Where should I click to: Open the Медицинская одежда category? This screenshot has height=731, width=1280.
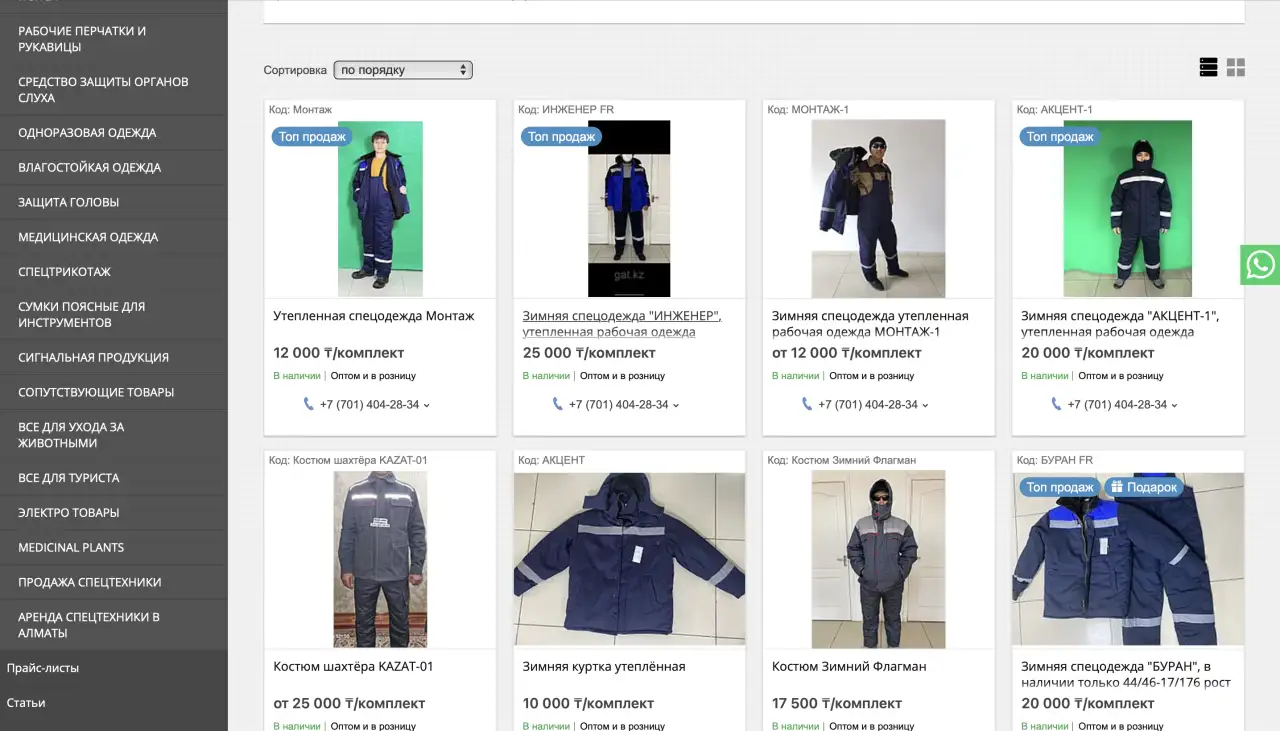(88, 237)
